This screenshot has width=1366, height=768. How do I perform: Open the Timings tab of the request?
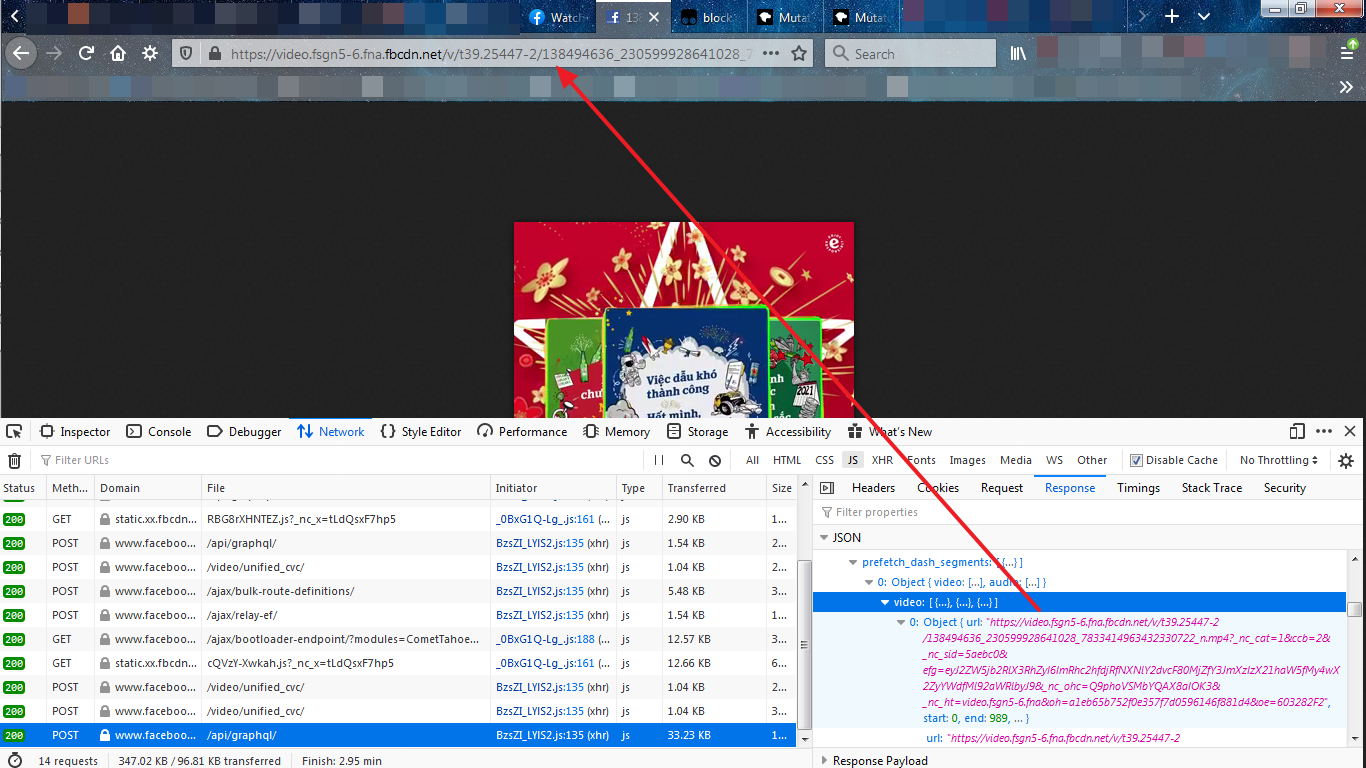point(1138,488)
